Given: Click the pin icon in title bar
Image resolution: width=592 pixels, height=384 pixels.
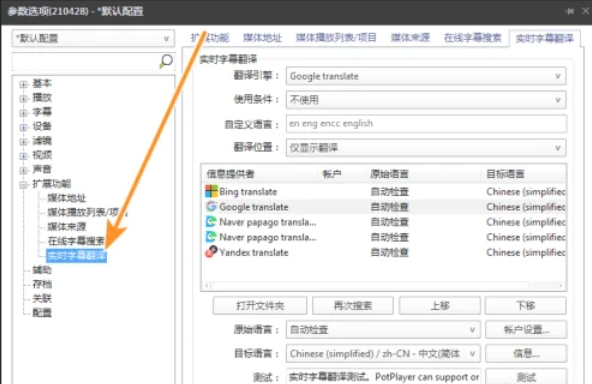Looking at the screenshot, I should (x=570, y=11).
